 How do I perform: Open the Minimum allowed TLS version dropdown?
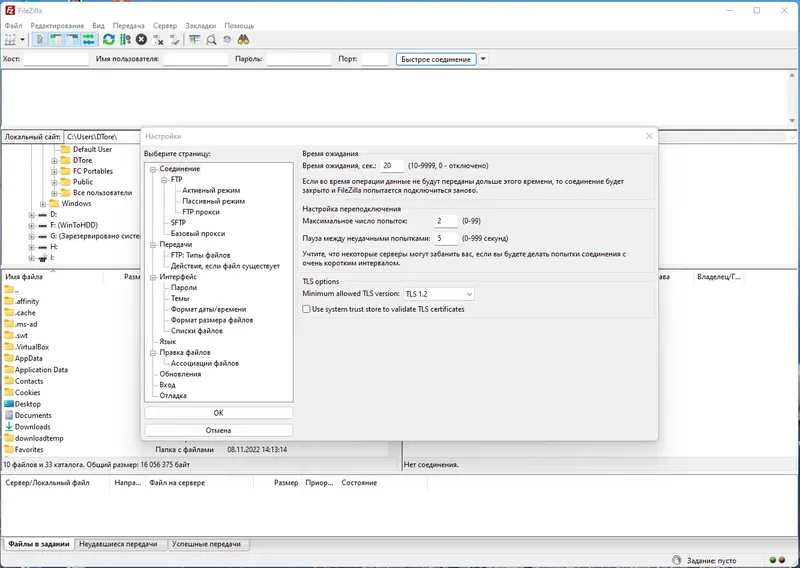point(438,294)
